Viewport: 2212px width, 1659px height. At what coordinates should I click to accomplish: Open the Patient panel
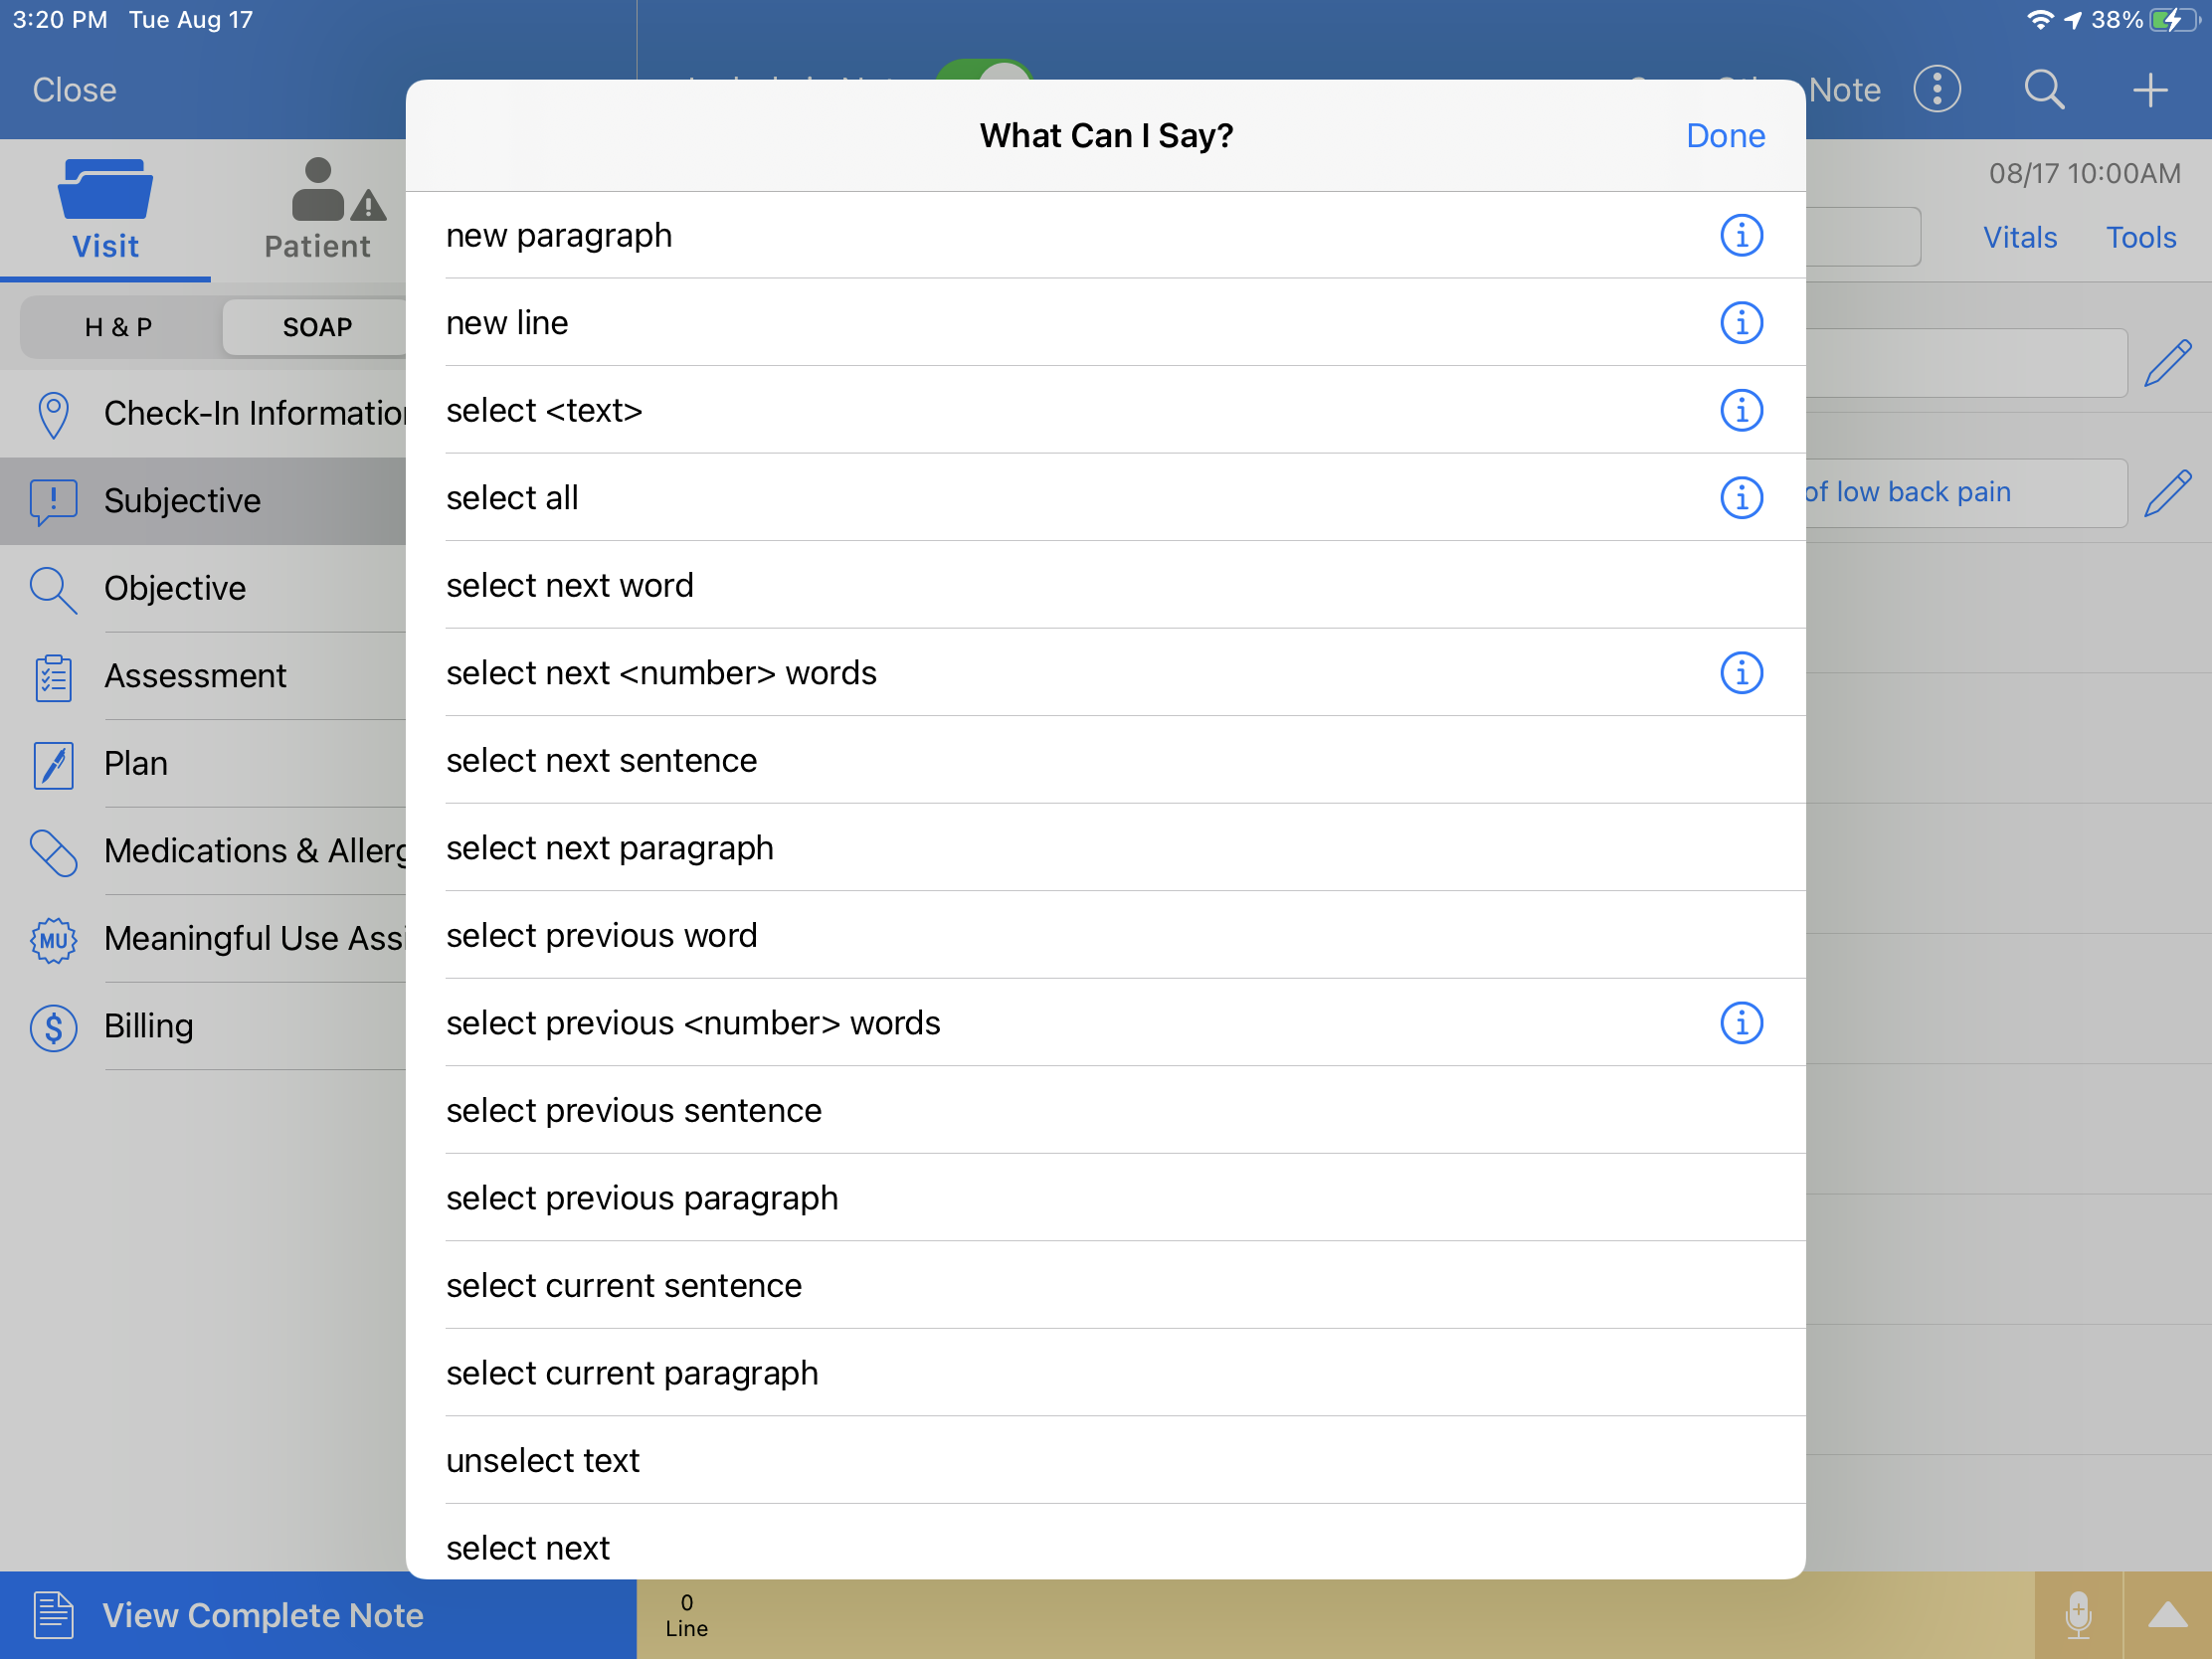click(317, 204)
